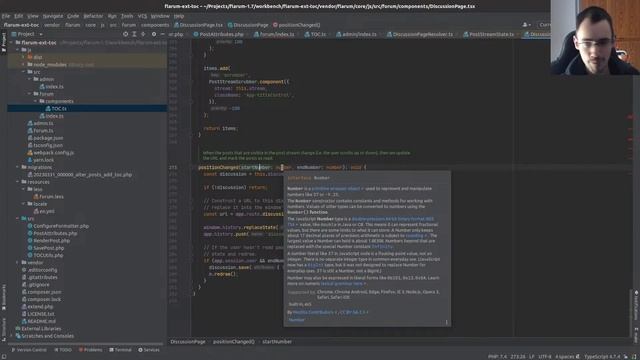Click the DiscussionPage breadcrumb below editor
640x360 pixels.
pos(188,342)
